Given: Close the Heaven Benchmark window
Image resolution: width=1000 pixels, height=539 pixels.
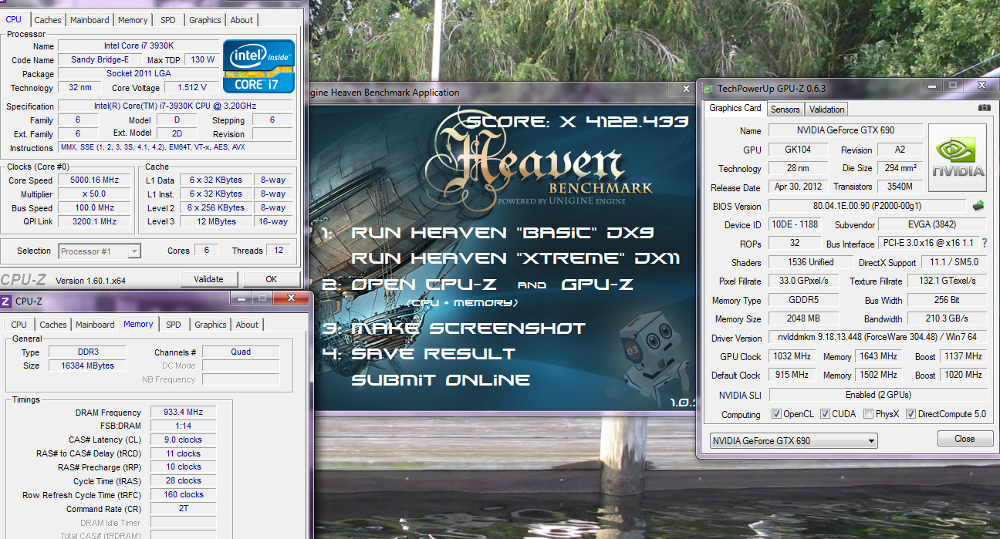Looking at the screenshot, I should (686, 89).
